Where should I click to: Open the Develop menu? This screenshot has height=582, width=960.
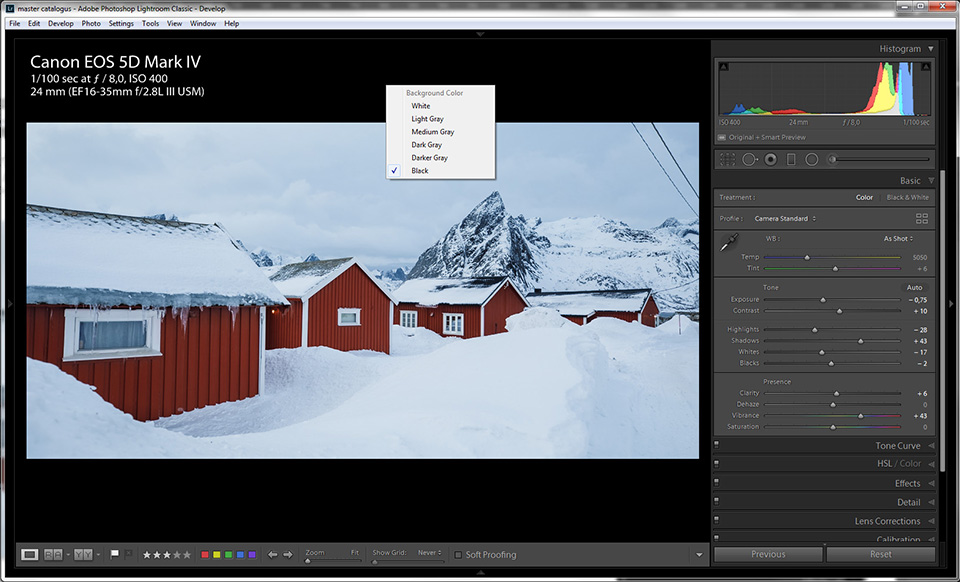61,23
